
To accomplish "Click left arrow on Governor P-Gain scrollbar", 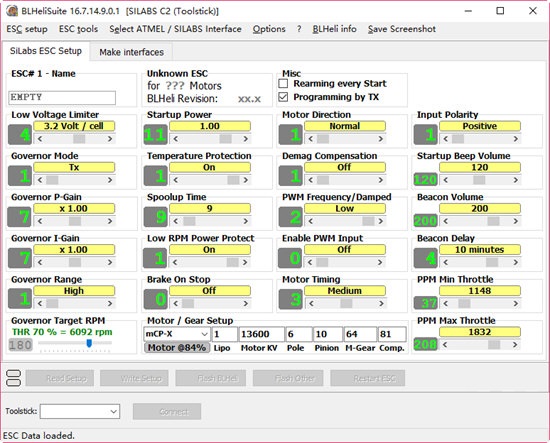I will (x=40, y=221).
